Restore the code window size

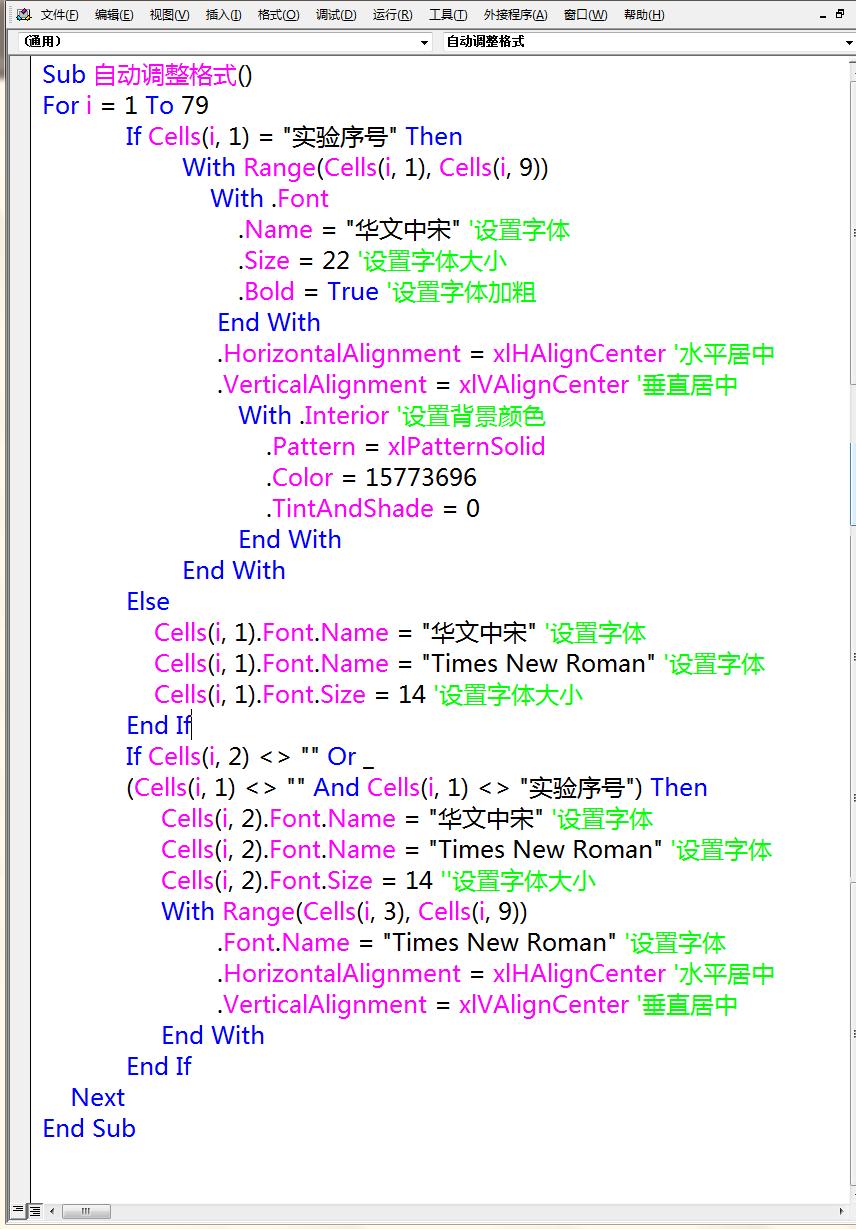840,14
